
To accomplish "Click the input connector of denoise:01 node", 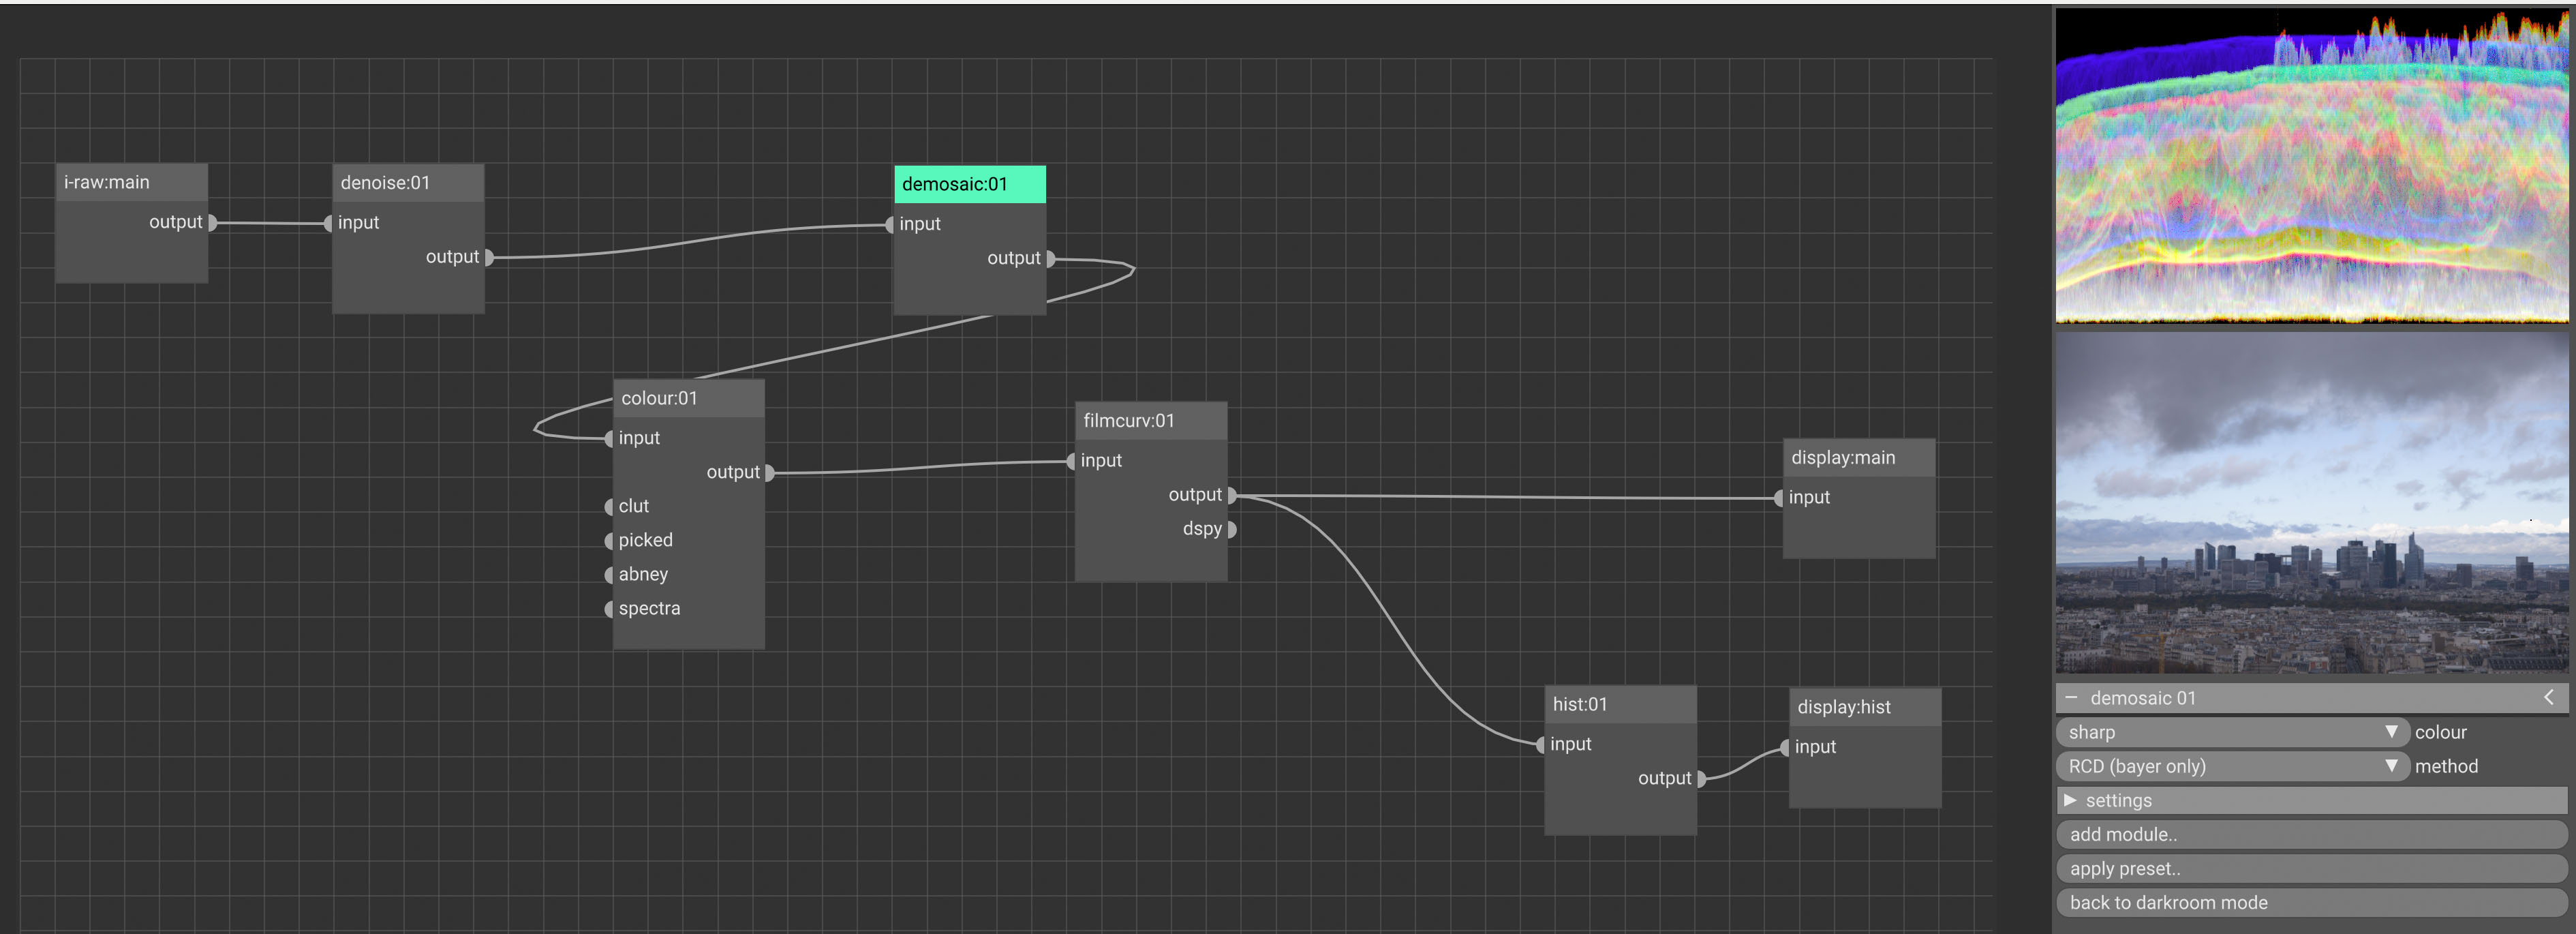I will 328,223.
